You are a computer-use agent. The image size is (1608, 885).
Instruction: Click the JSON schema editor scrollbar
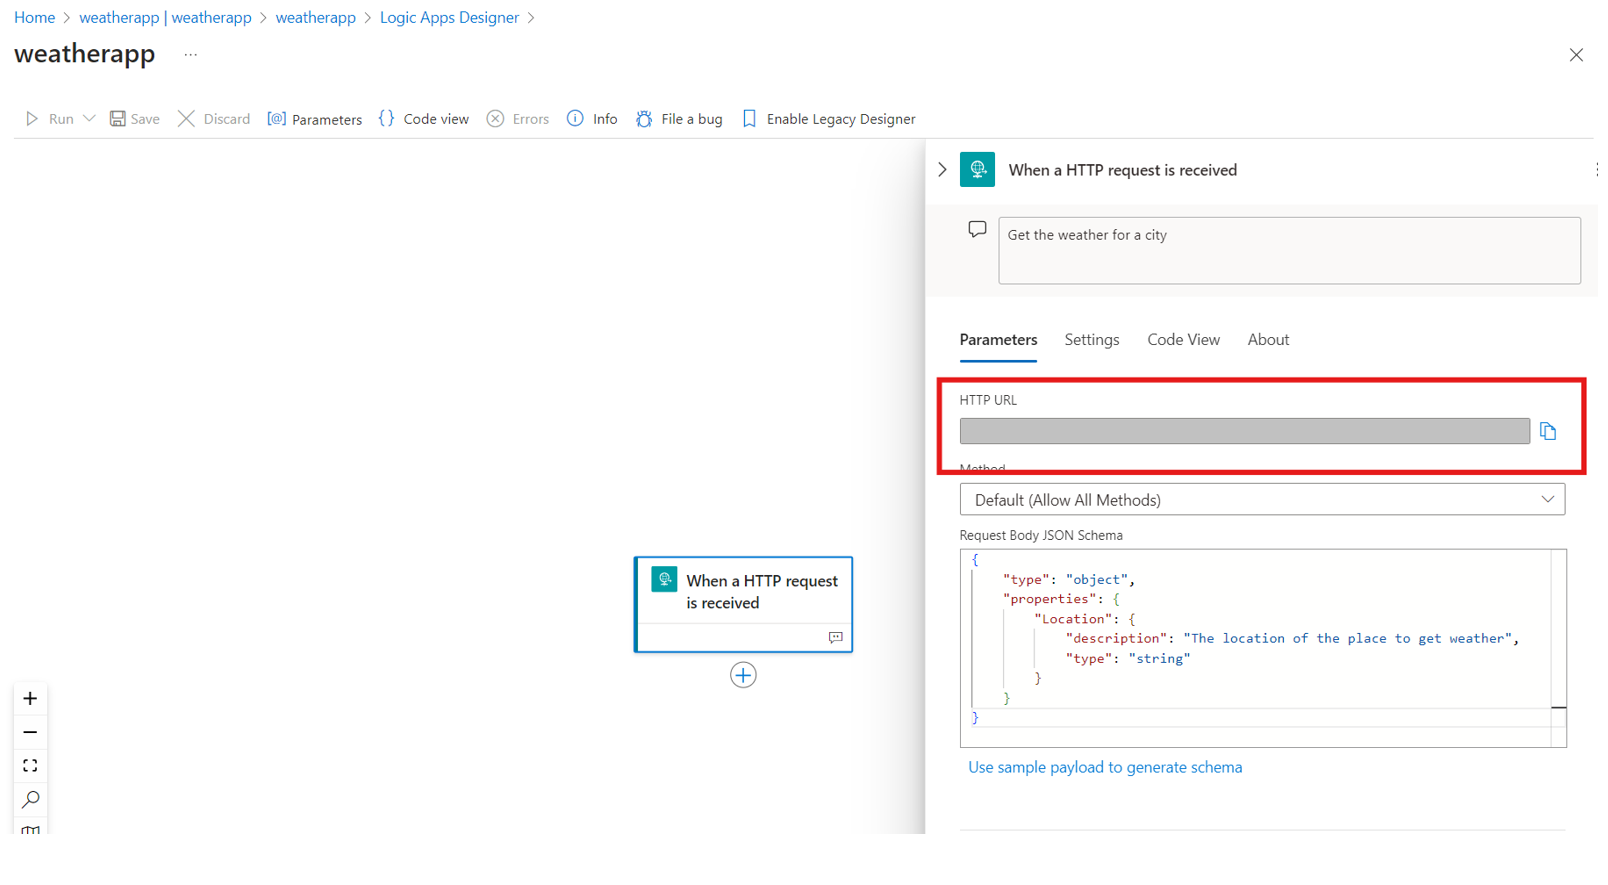pyautogui.click(x=1558, y=647)
